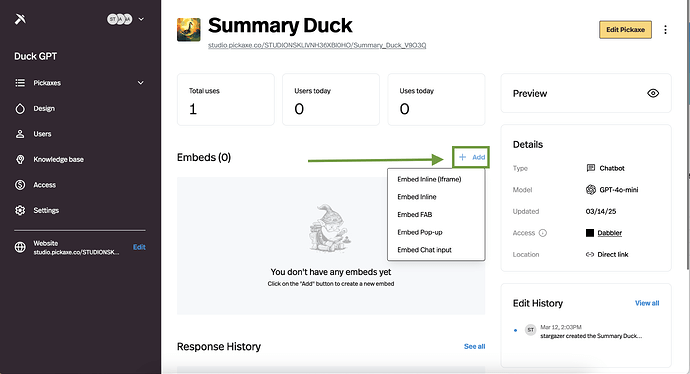Viewport: 690px width, 374px height.
Task: Open the Design menu item
Action: (x=44, y=108)
